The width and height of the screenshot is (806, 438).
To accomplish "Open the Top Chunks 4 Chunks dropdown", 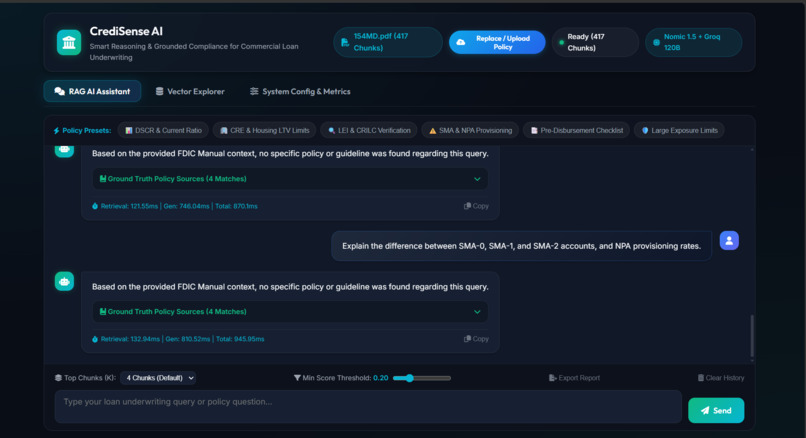I will pos(158,378).
